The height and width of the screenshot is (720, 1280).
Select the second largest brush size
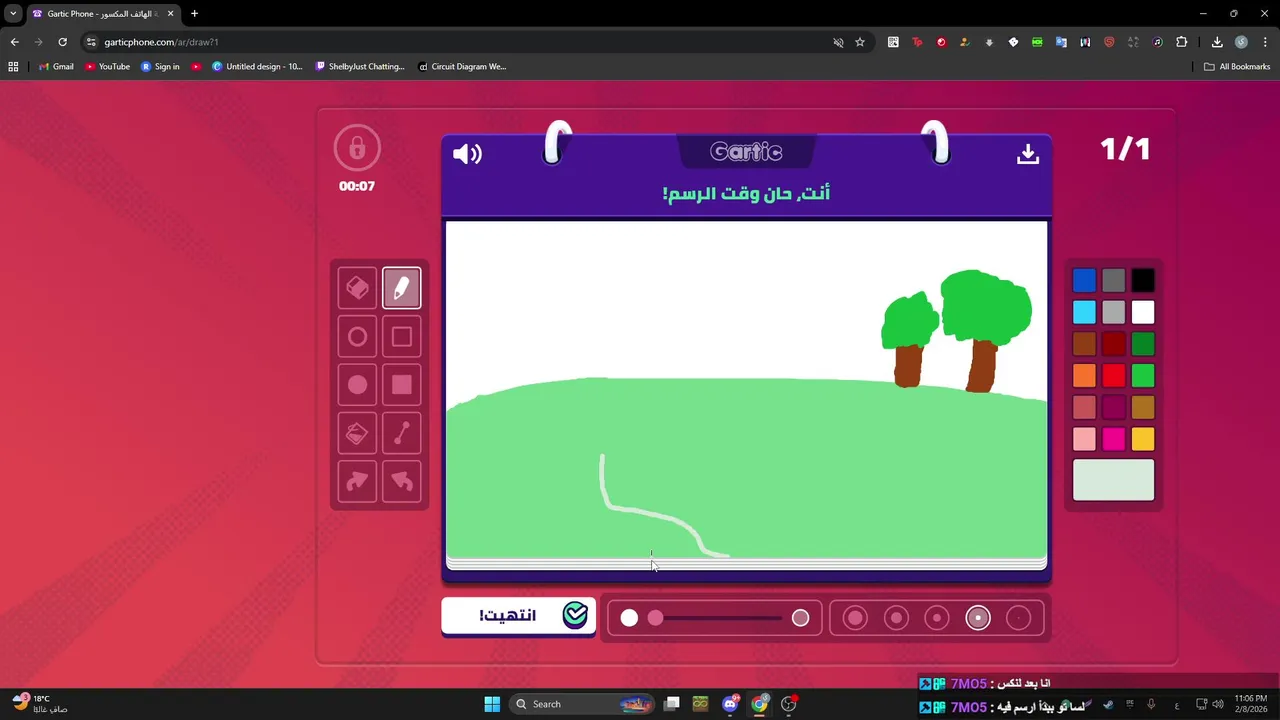[896, 618]
